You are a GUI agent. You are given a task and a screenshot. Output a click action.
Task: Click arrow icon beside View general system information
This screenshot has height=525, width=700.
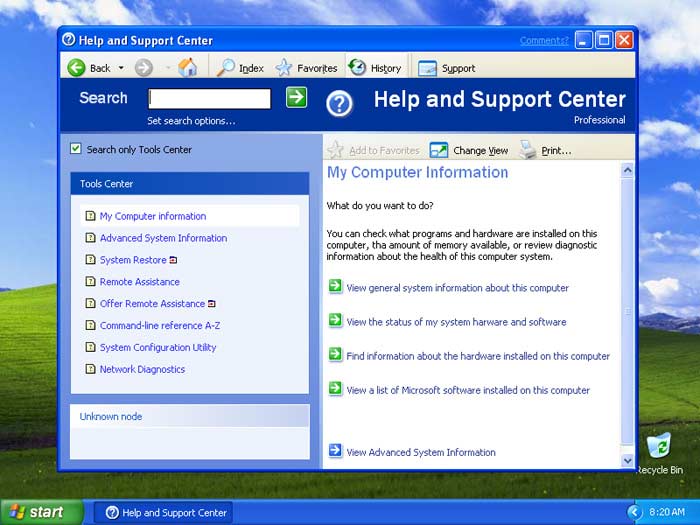click(x=335, y=286)
